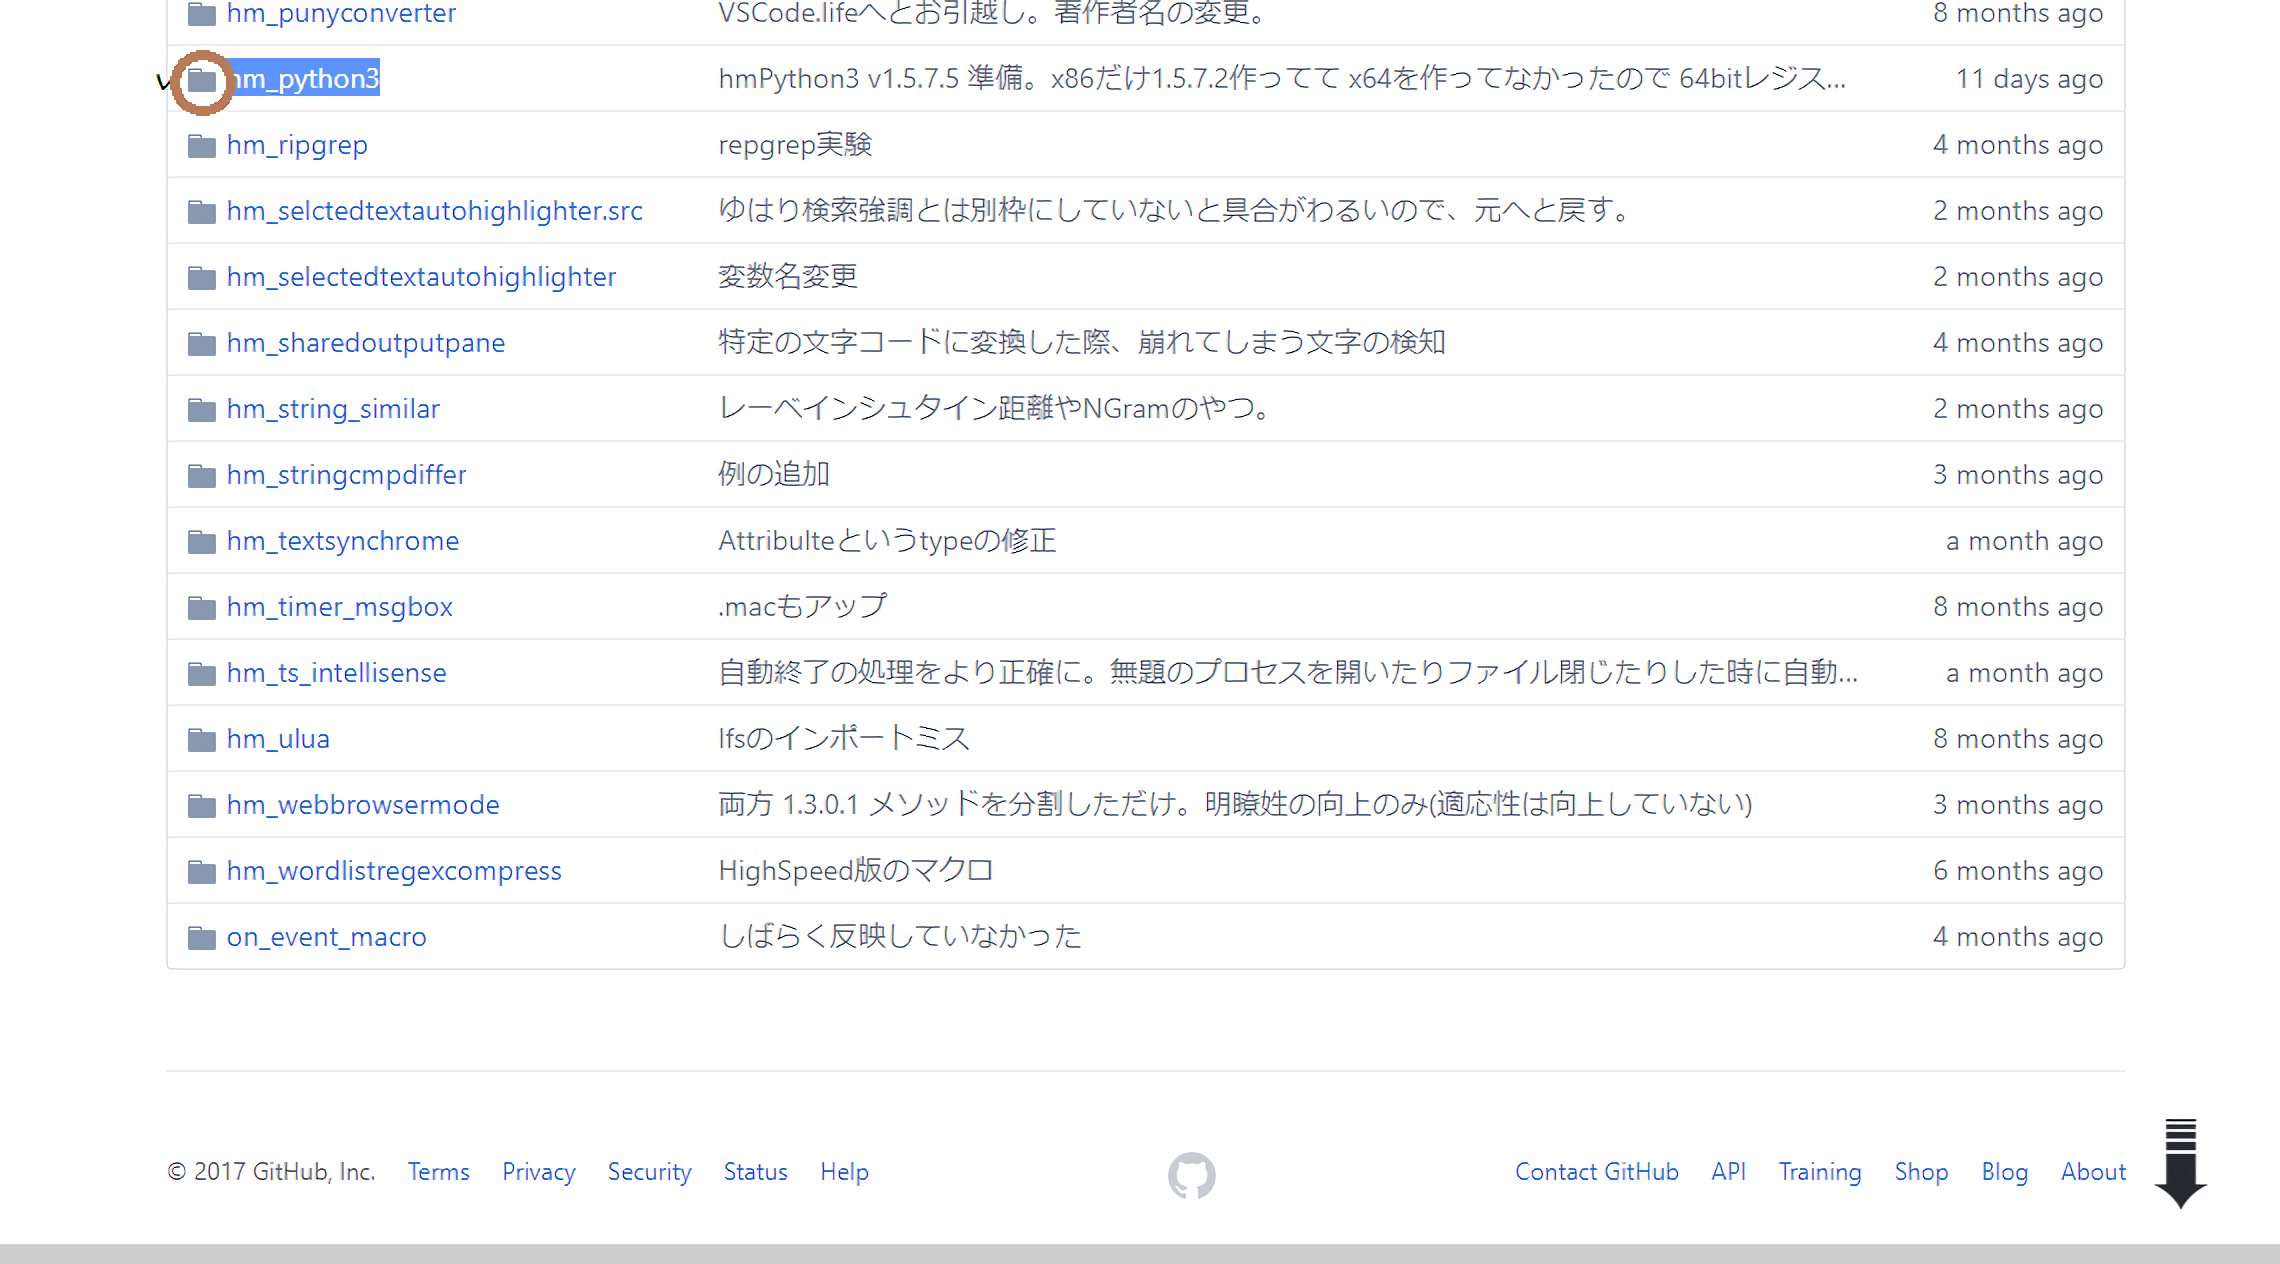Open the HighSpeed版のマクロ commit link
The width and height of the screenshot is (2280, 1264).
pos(855,871)
